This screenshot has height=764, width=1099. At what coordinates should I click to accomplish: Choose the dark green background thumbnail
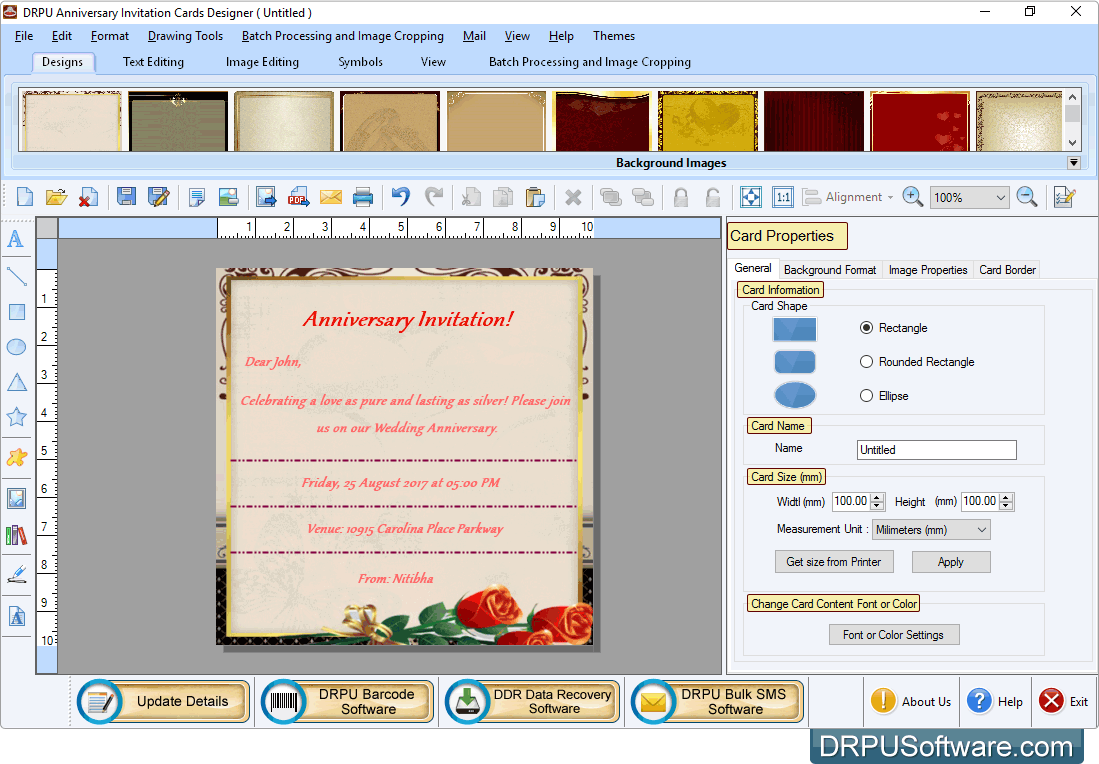click(x=178, y=121)
